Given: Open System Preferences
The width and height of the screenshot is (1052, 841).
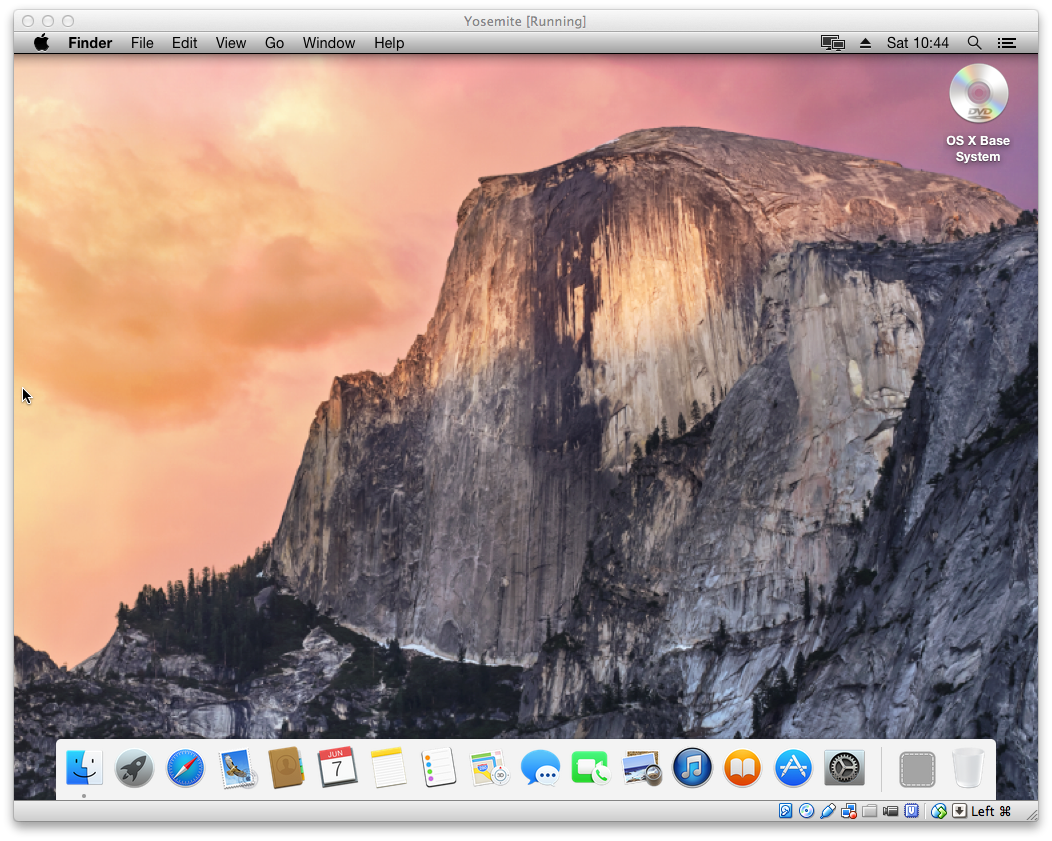Looking at the screenshot, I should click(x=843, y=768).
